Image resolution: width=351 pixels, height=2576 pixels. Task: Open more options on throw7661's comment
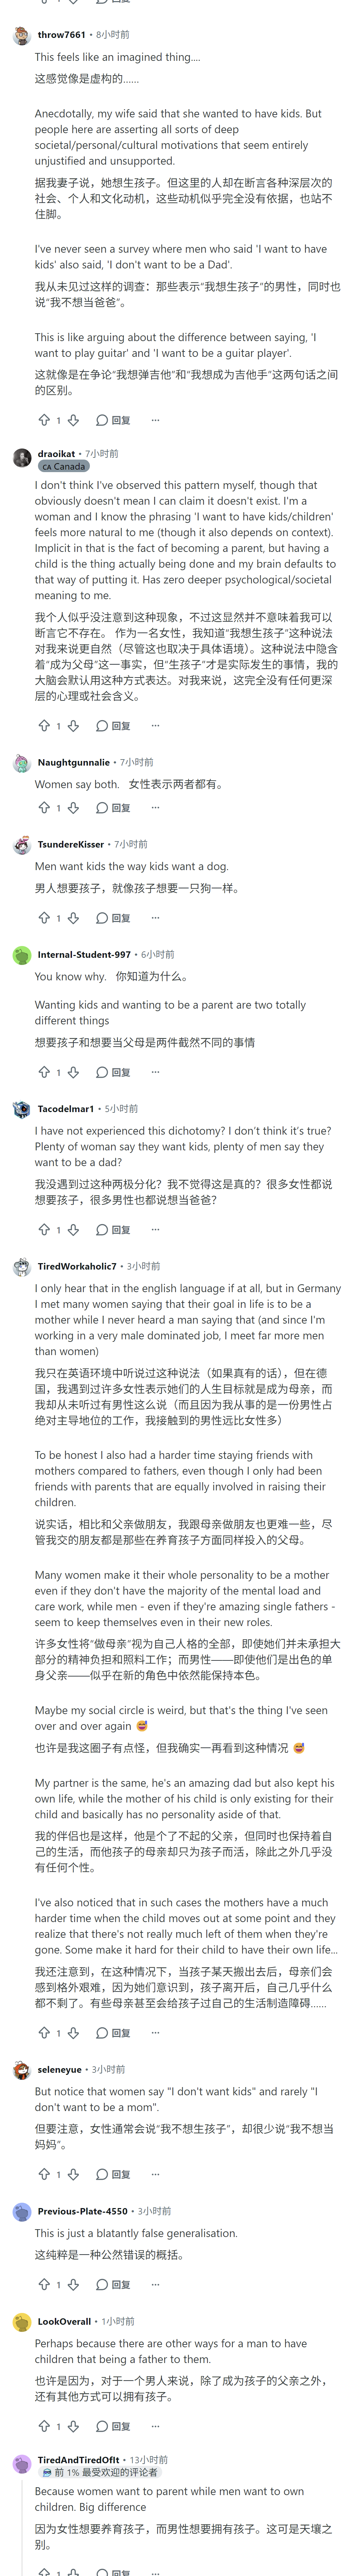pyautogui.click(x=155, y=420)
